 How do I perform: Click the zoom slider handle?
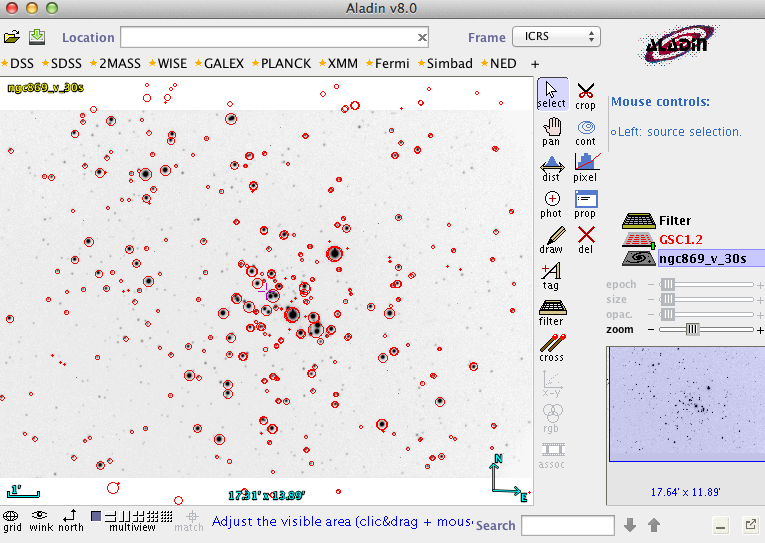(692, 329)
